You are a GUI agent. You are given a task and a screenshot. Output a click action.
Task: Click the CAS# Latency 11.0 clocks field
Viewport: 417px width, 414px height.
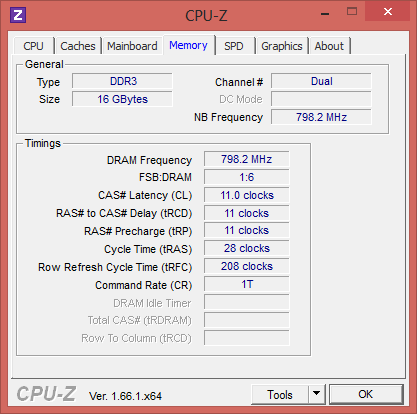tap(247, 195)
